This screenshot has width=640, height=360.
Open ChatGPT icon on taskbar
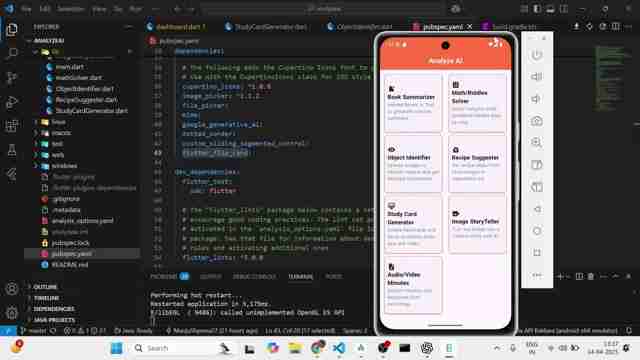pos(427,348)
